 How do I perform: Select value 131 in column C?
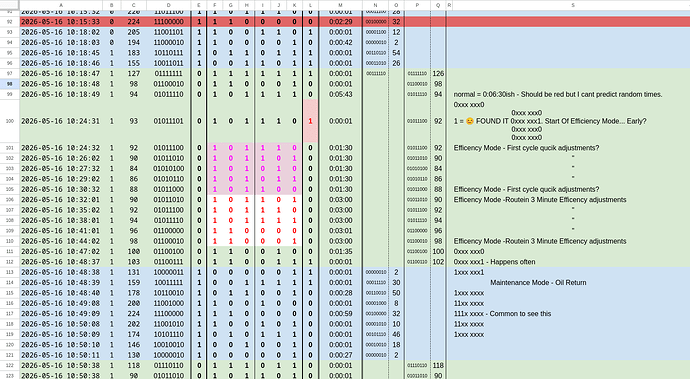coord(133,272)
